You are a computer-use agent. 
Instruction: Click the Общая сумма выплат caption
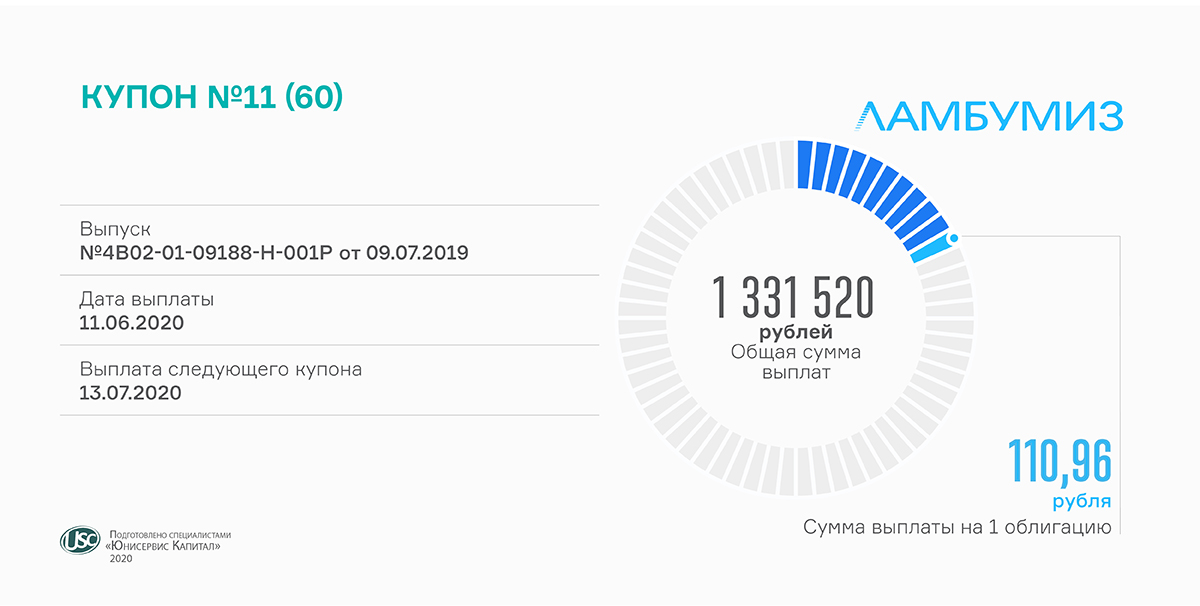[795, 362]
